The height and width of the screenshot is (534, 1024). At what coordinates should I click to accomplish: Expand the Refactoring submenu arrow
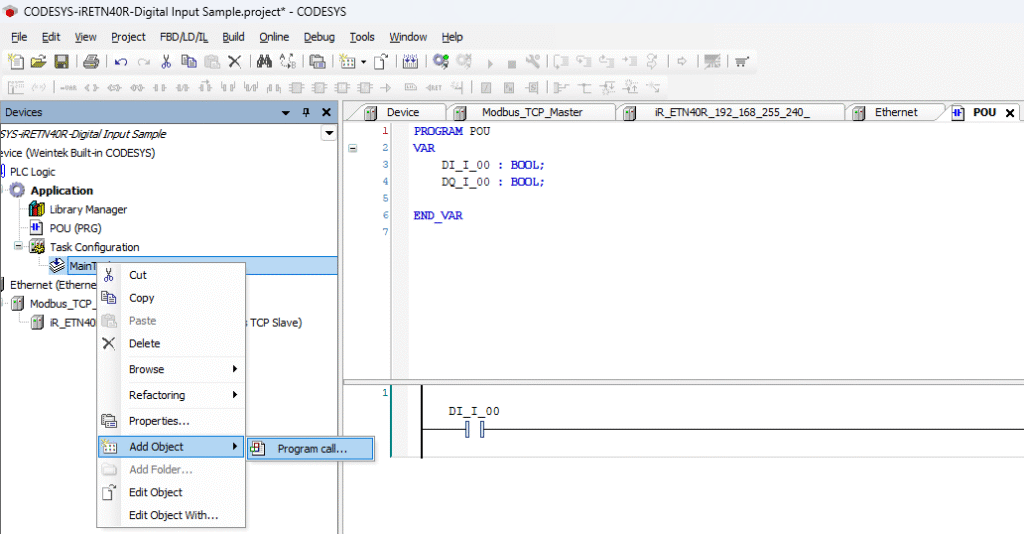[x=234, y=394]
